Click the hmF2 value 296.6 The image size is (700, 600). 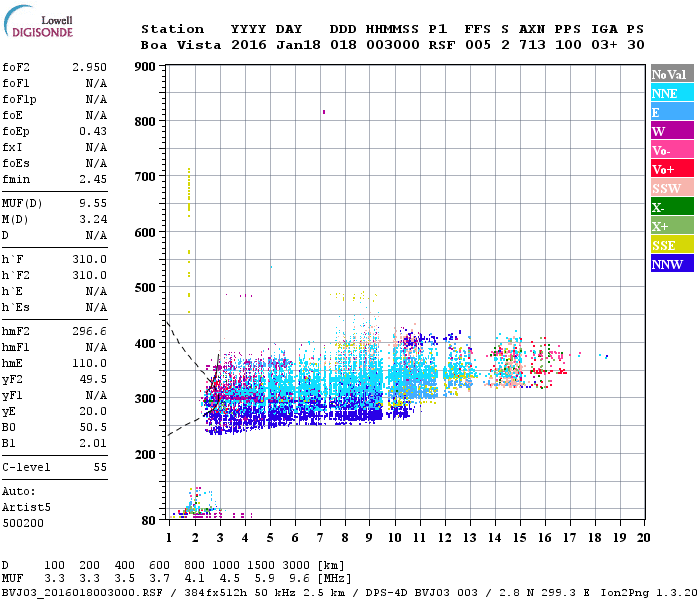click(x=89, y=331)
